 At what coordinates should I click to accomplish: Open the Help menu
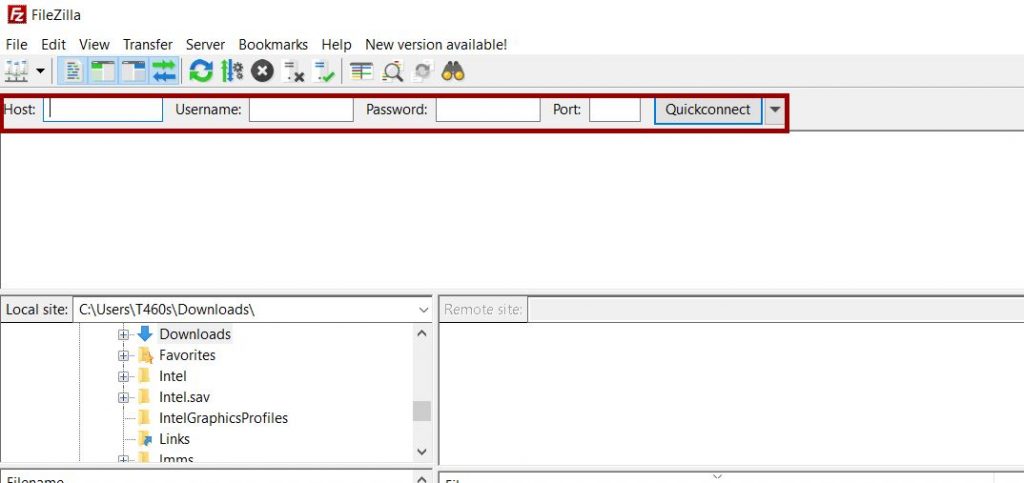coord(336,44)
